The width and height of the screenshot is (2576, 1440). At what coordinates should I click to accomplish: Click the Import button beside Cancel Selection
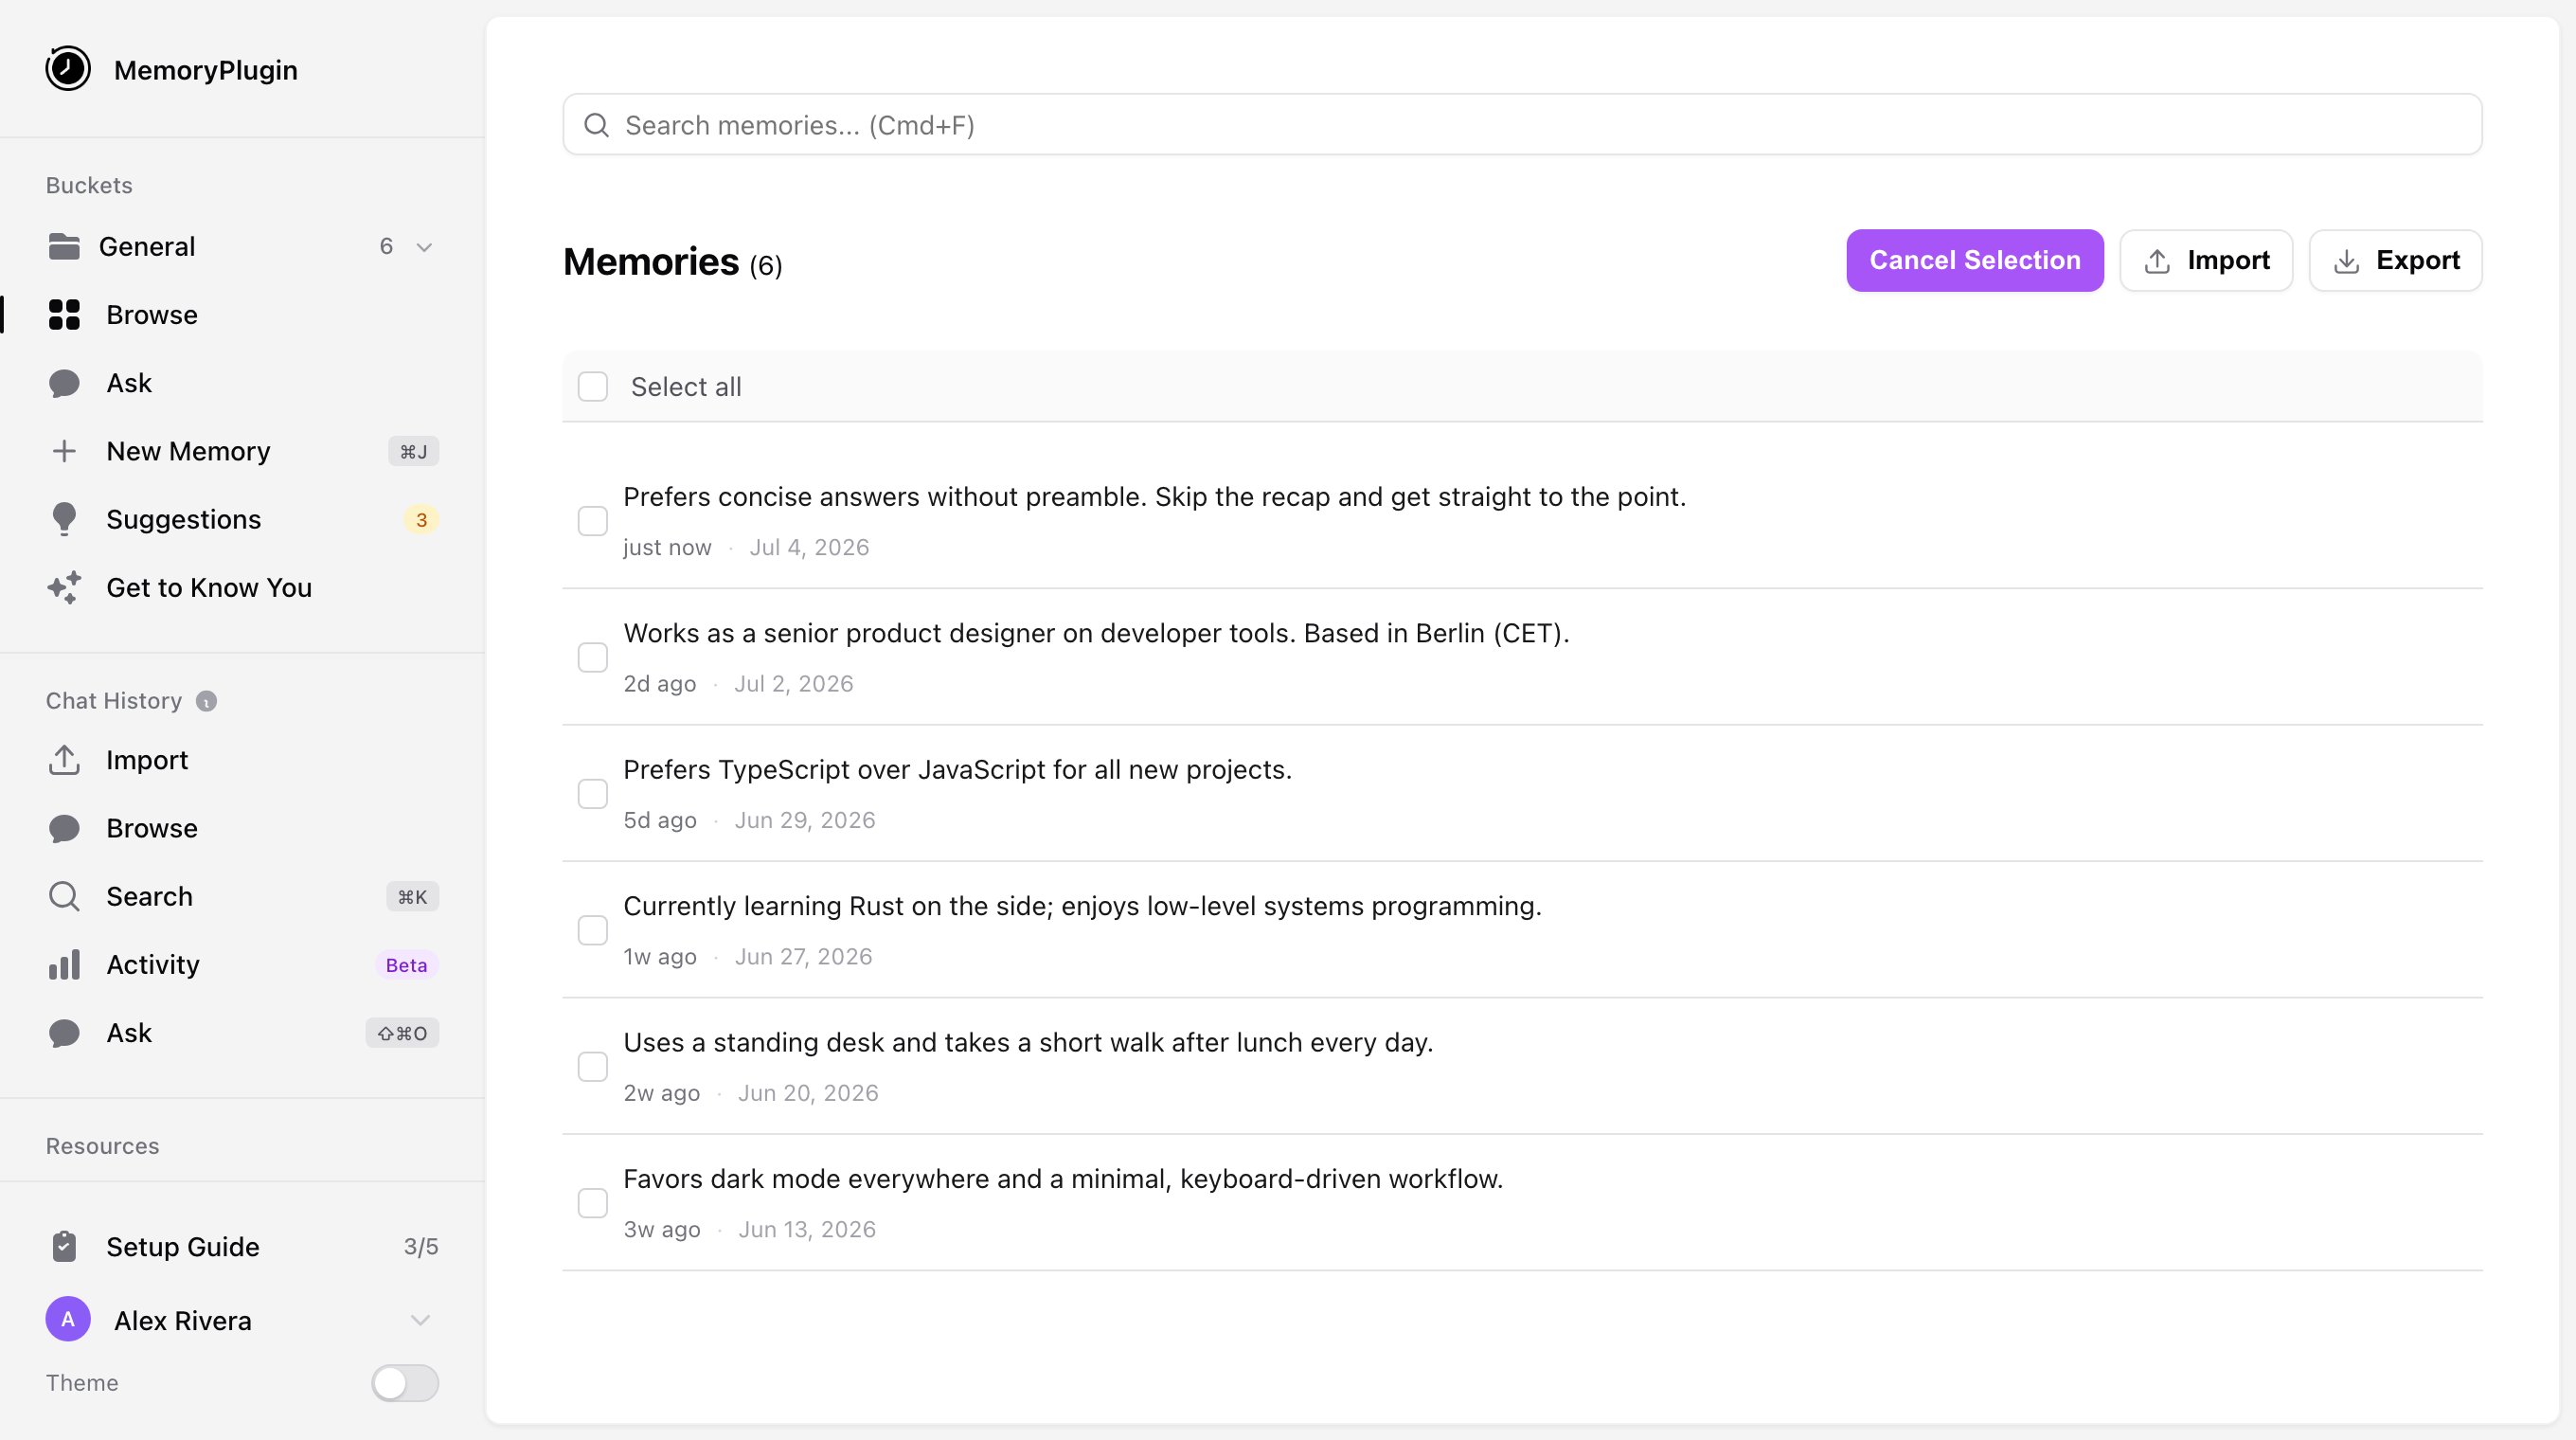pyautogui.click(x=2206, y=260)
